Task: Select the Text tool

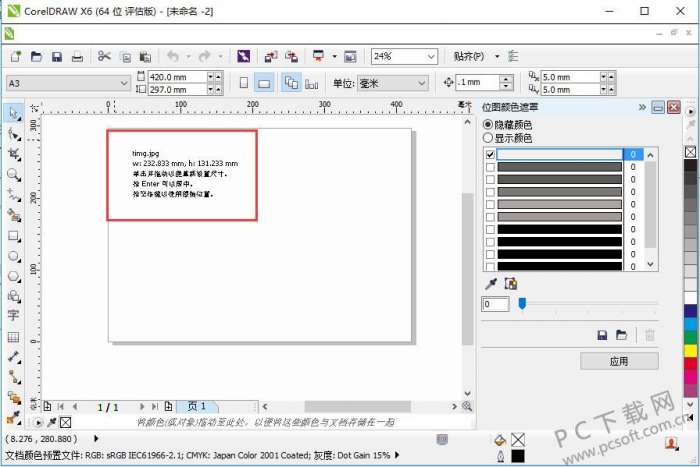Action: (x=14, y=316)
